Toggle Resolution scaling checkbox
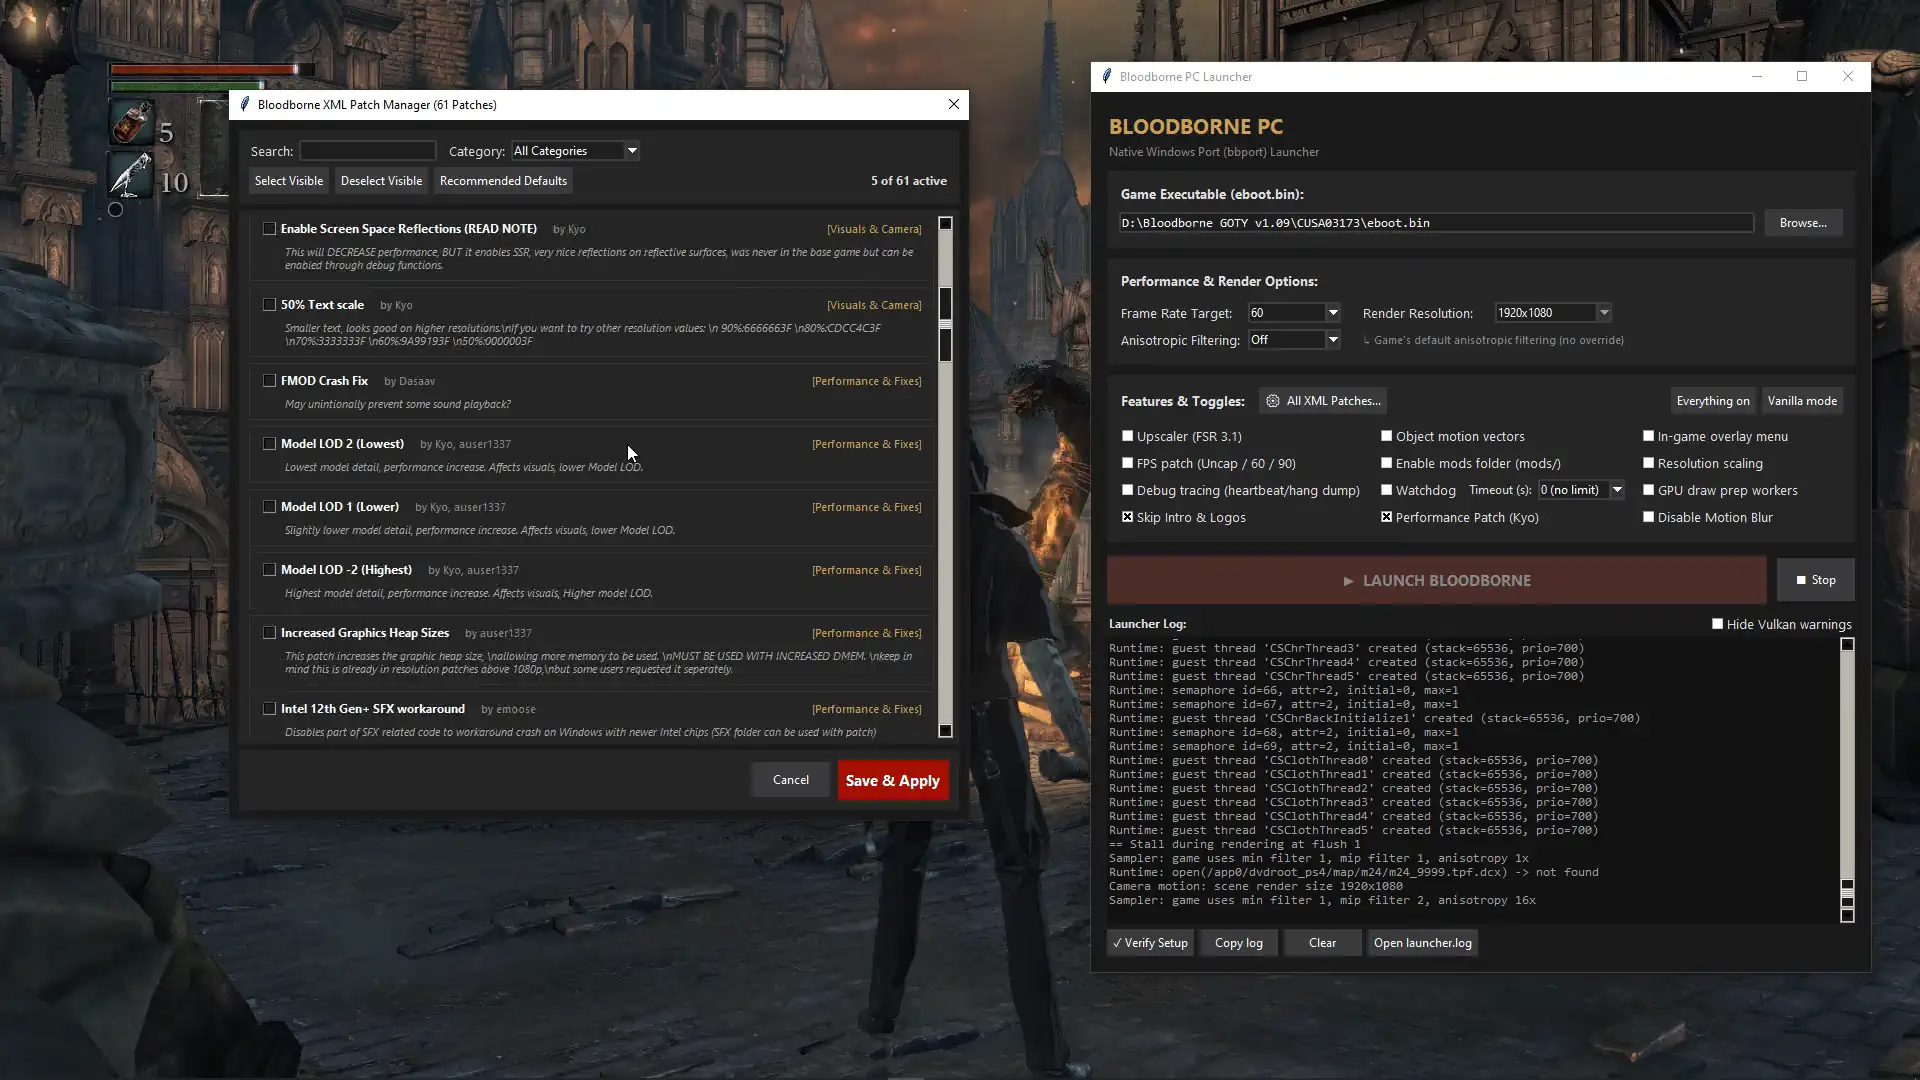This screenshot has height=1080, width=1920. click(x=1649, y=463)
